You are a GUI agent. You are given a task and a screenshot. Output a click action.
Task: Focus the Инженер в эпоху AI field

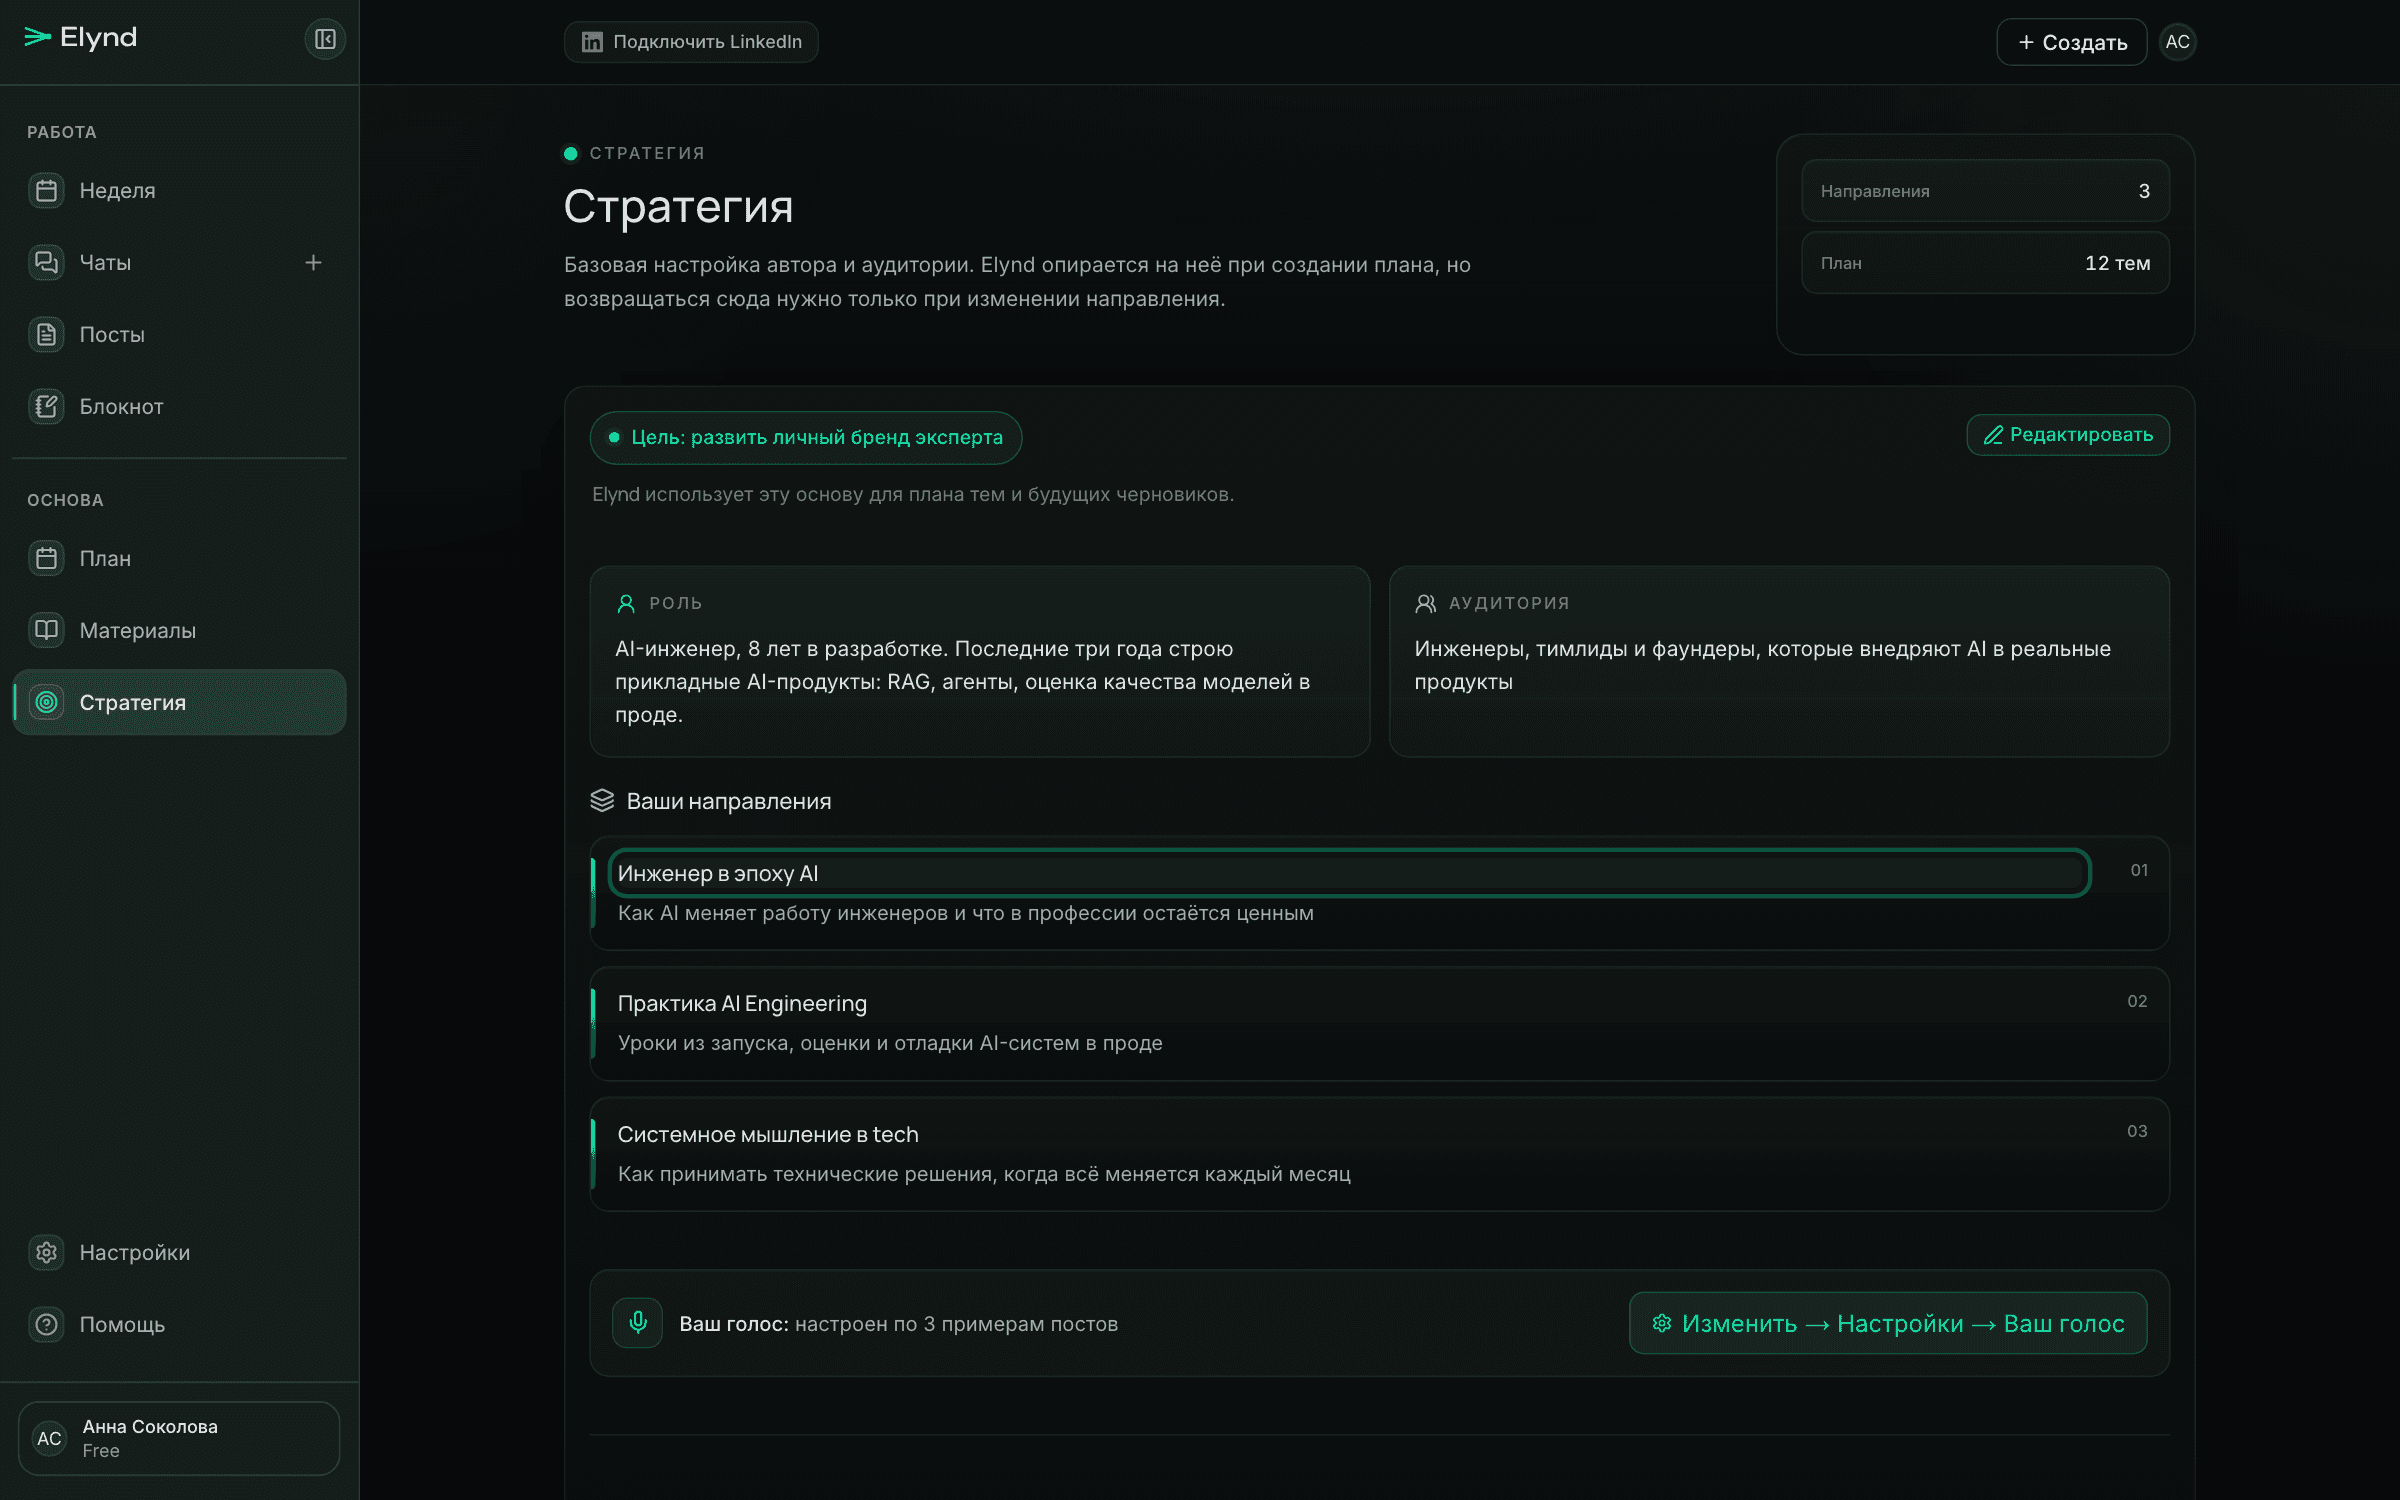(x=1349, y=873)
